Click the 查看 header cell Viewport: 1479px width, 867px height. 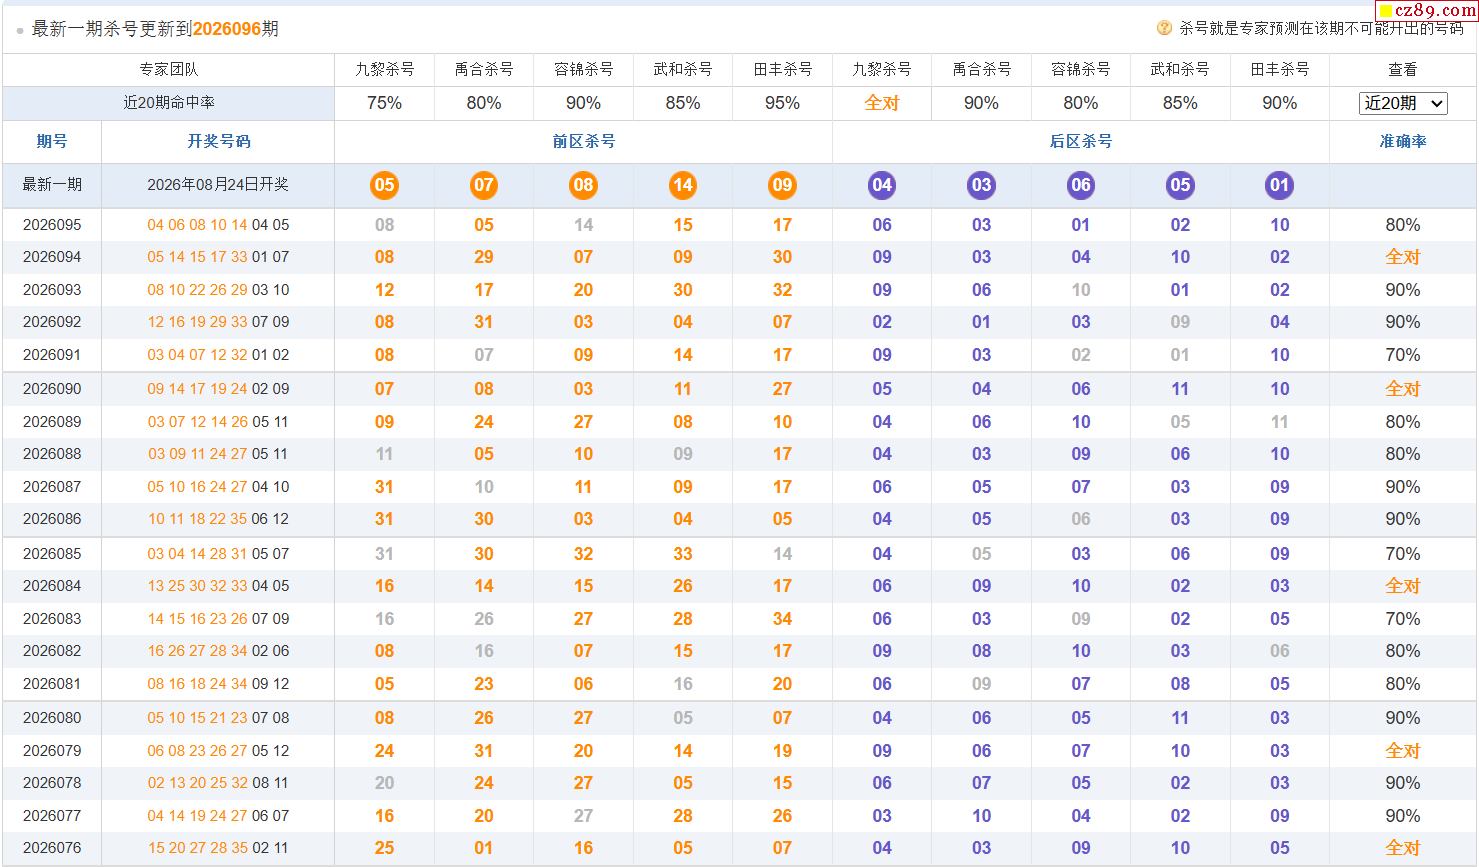[1403, 70]
